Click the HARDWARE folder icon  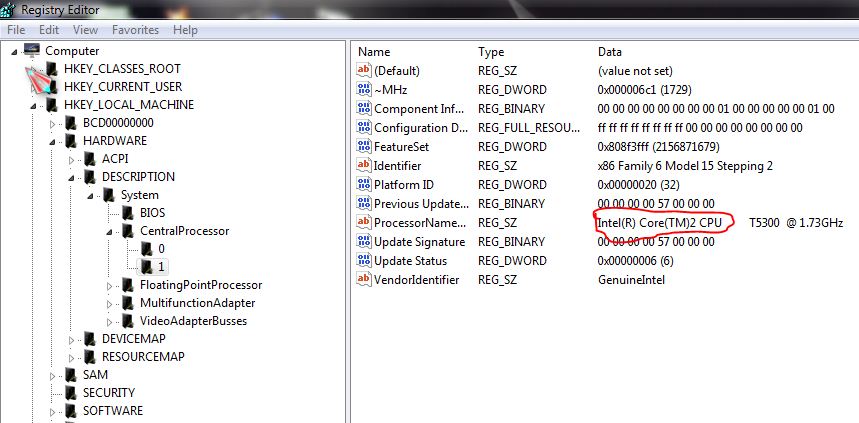click(70, 141)
